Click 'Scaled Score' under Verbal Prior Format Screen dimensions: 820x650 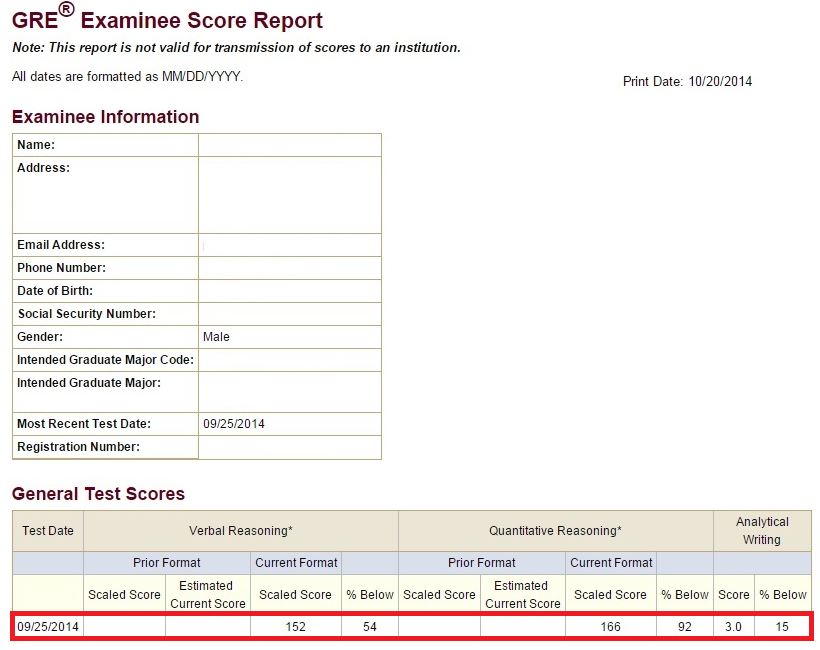coord(124,595)
